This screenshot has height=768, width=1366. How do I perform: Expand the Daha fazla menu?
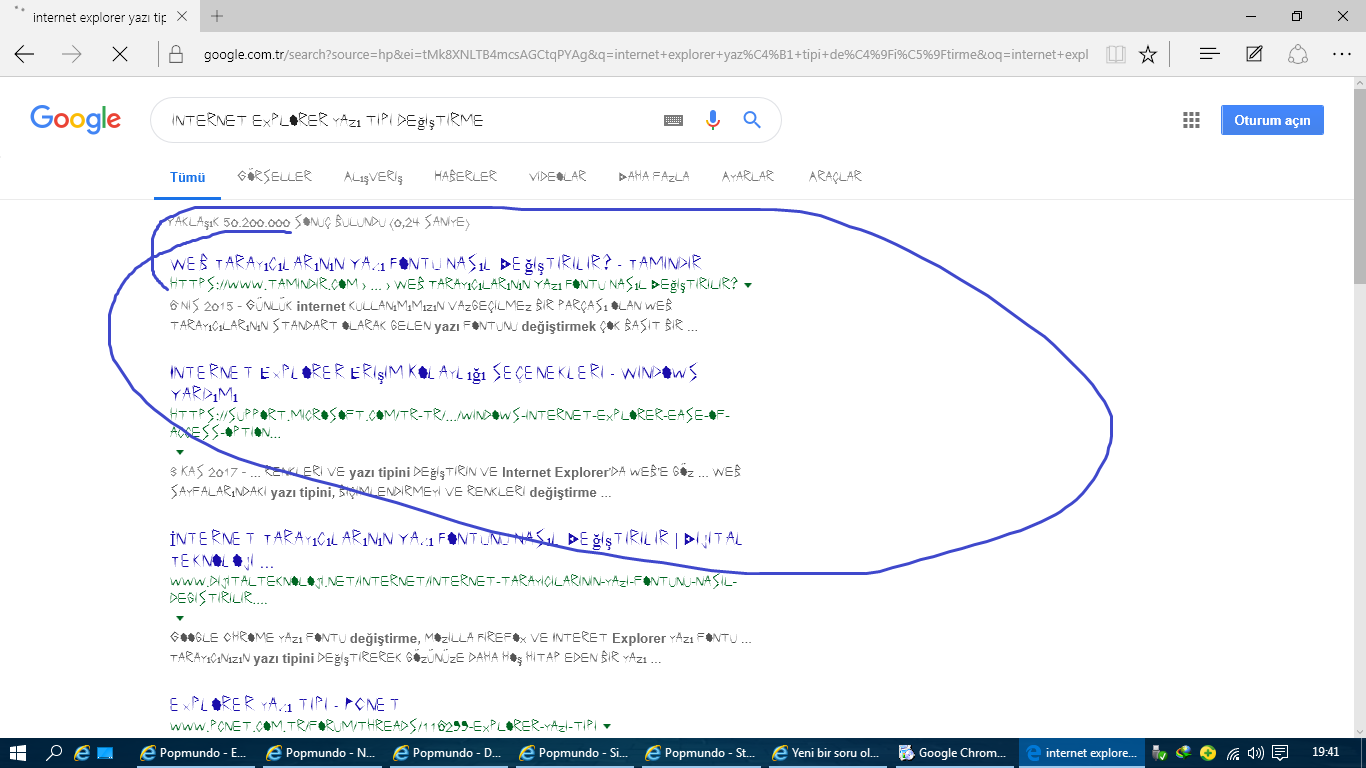coord(654,176)
